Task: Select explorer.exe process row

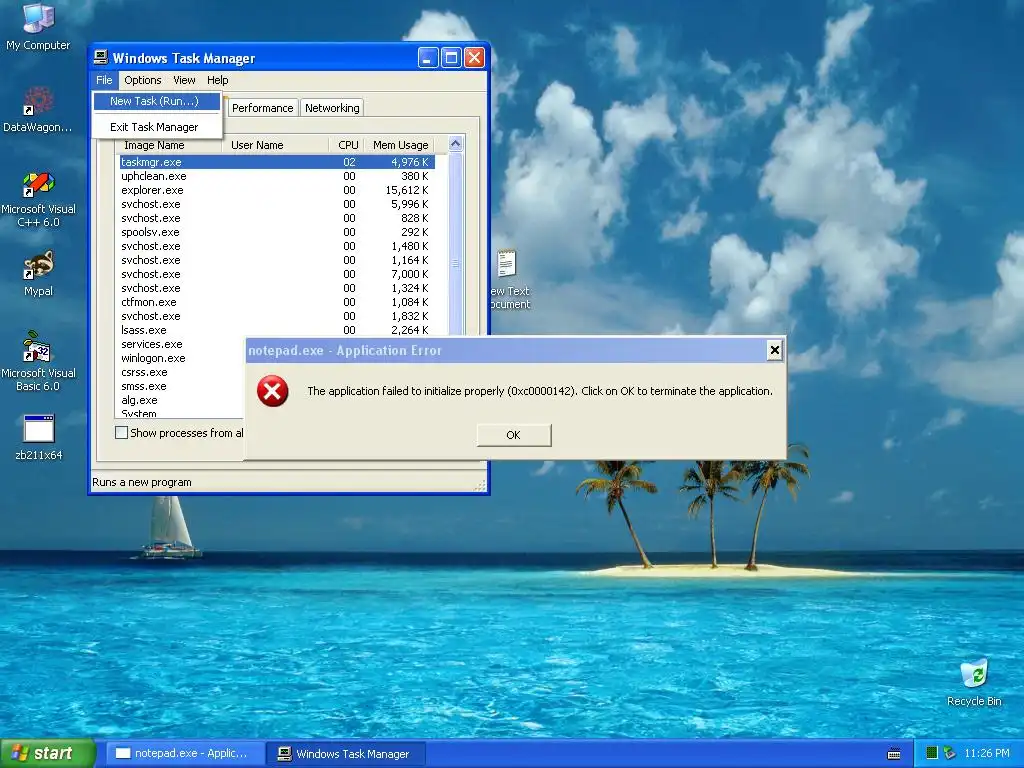Action: (277, 190)
